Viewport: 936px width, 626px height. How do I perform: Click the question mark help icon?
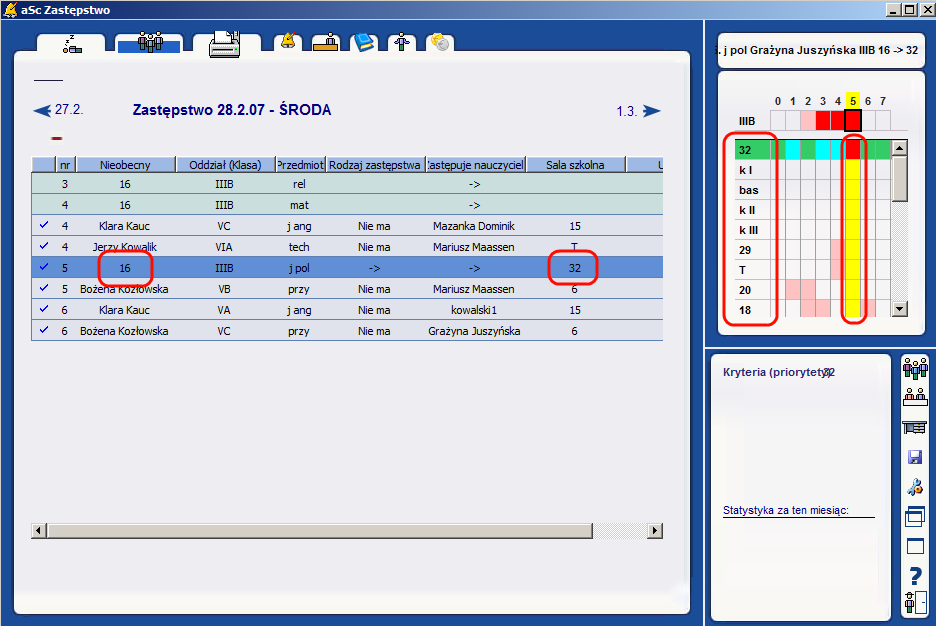click(x=914, y=576)
